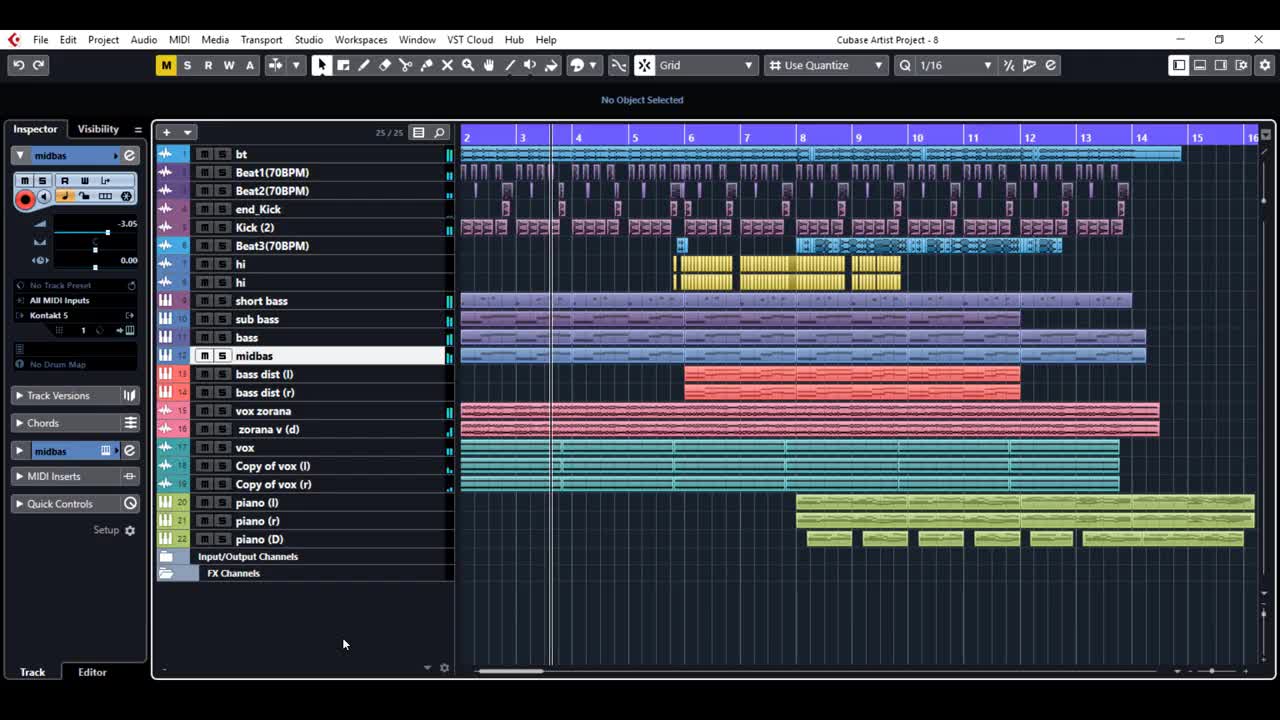Select the Comp hand tool
This screenshot has width=1280, height=720.
[x=488, y=65]
